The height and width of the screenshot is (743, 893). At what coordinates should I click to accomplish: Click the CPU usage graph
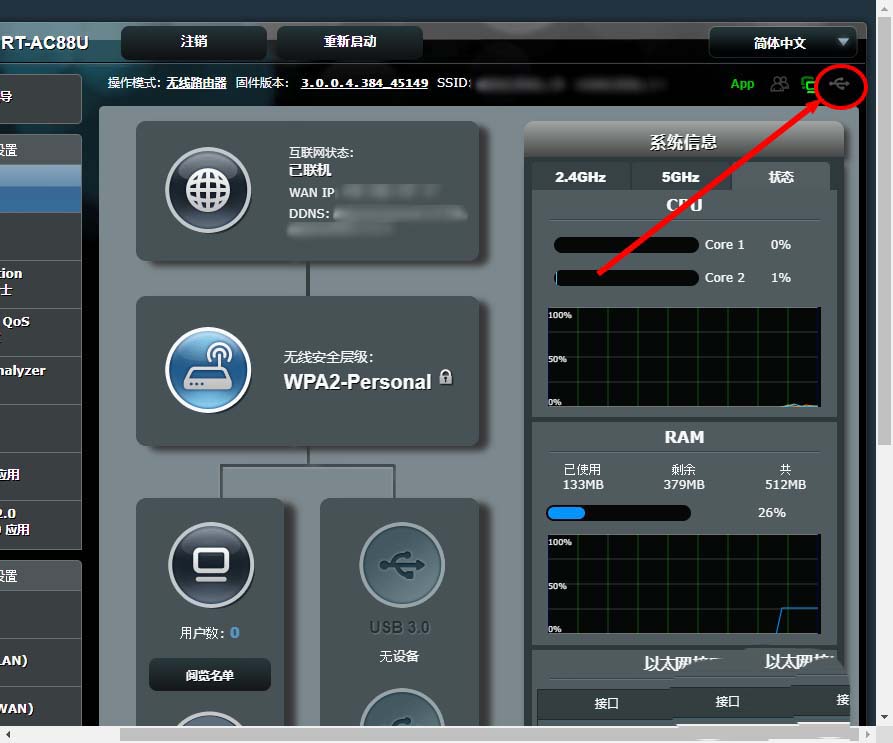pyautogui.click(x=684, y=358)
